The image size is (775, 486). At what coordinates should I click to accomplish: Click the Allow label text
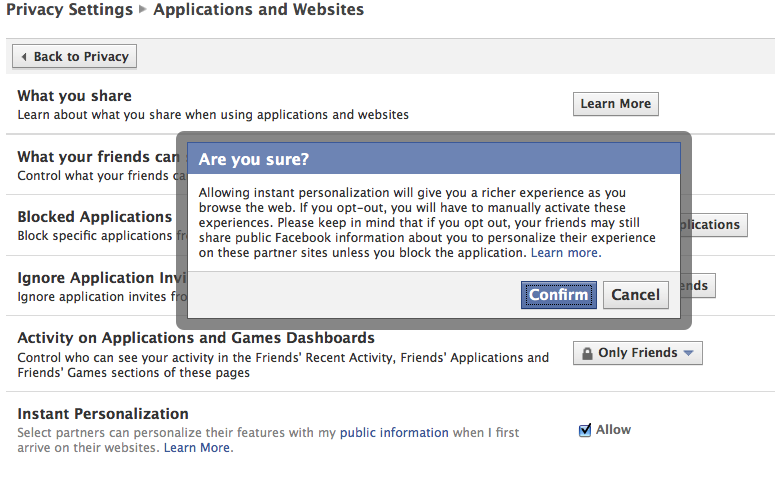point(613,430)
